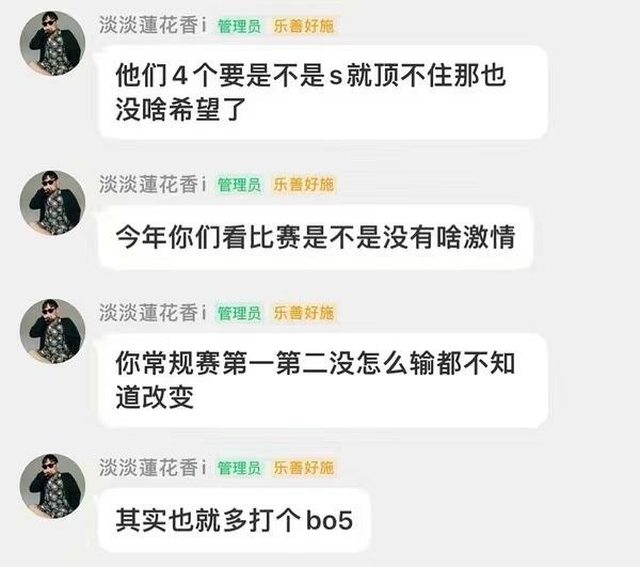Image resolution: width=640 pixels, height=567 pixels.
Task: Tap 管理员 badge above the 没有啥激情 message
Action: 239,185
